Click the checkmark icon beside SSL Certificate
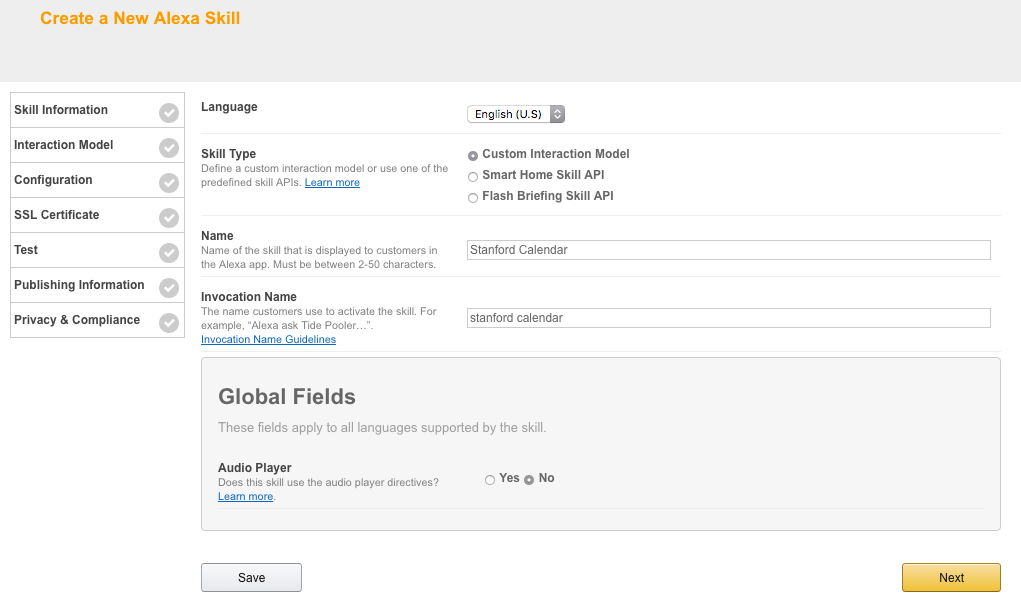 (169, 218)
